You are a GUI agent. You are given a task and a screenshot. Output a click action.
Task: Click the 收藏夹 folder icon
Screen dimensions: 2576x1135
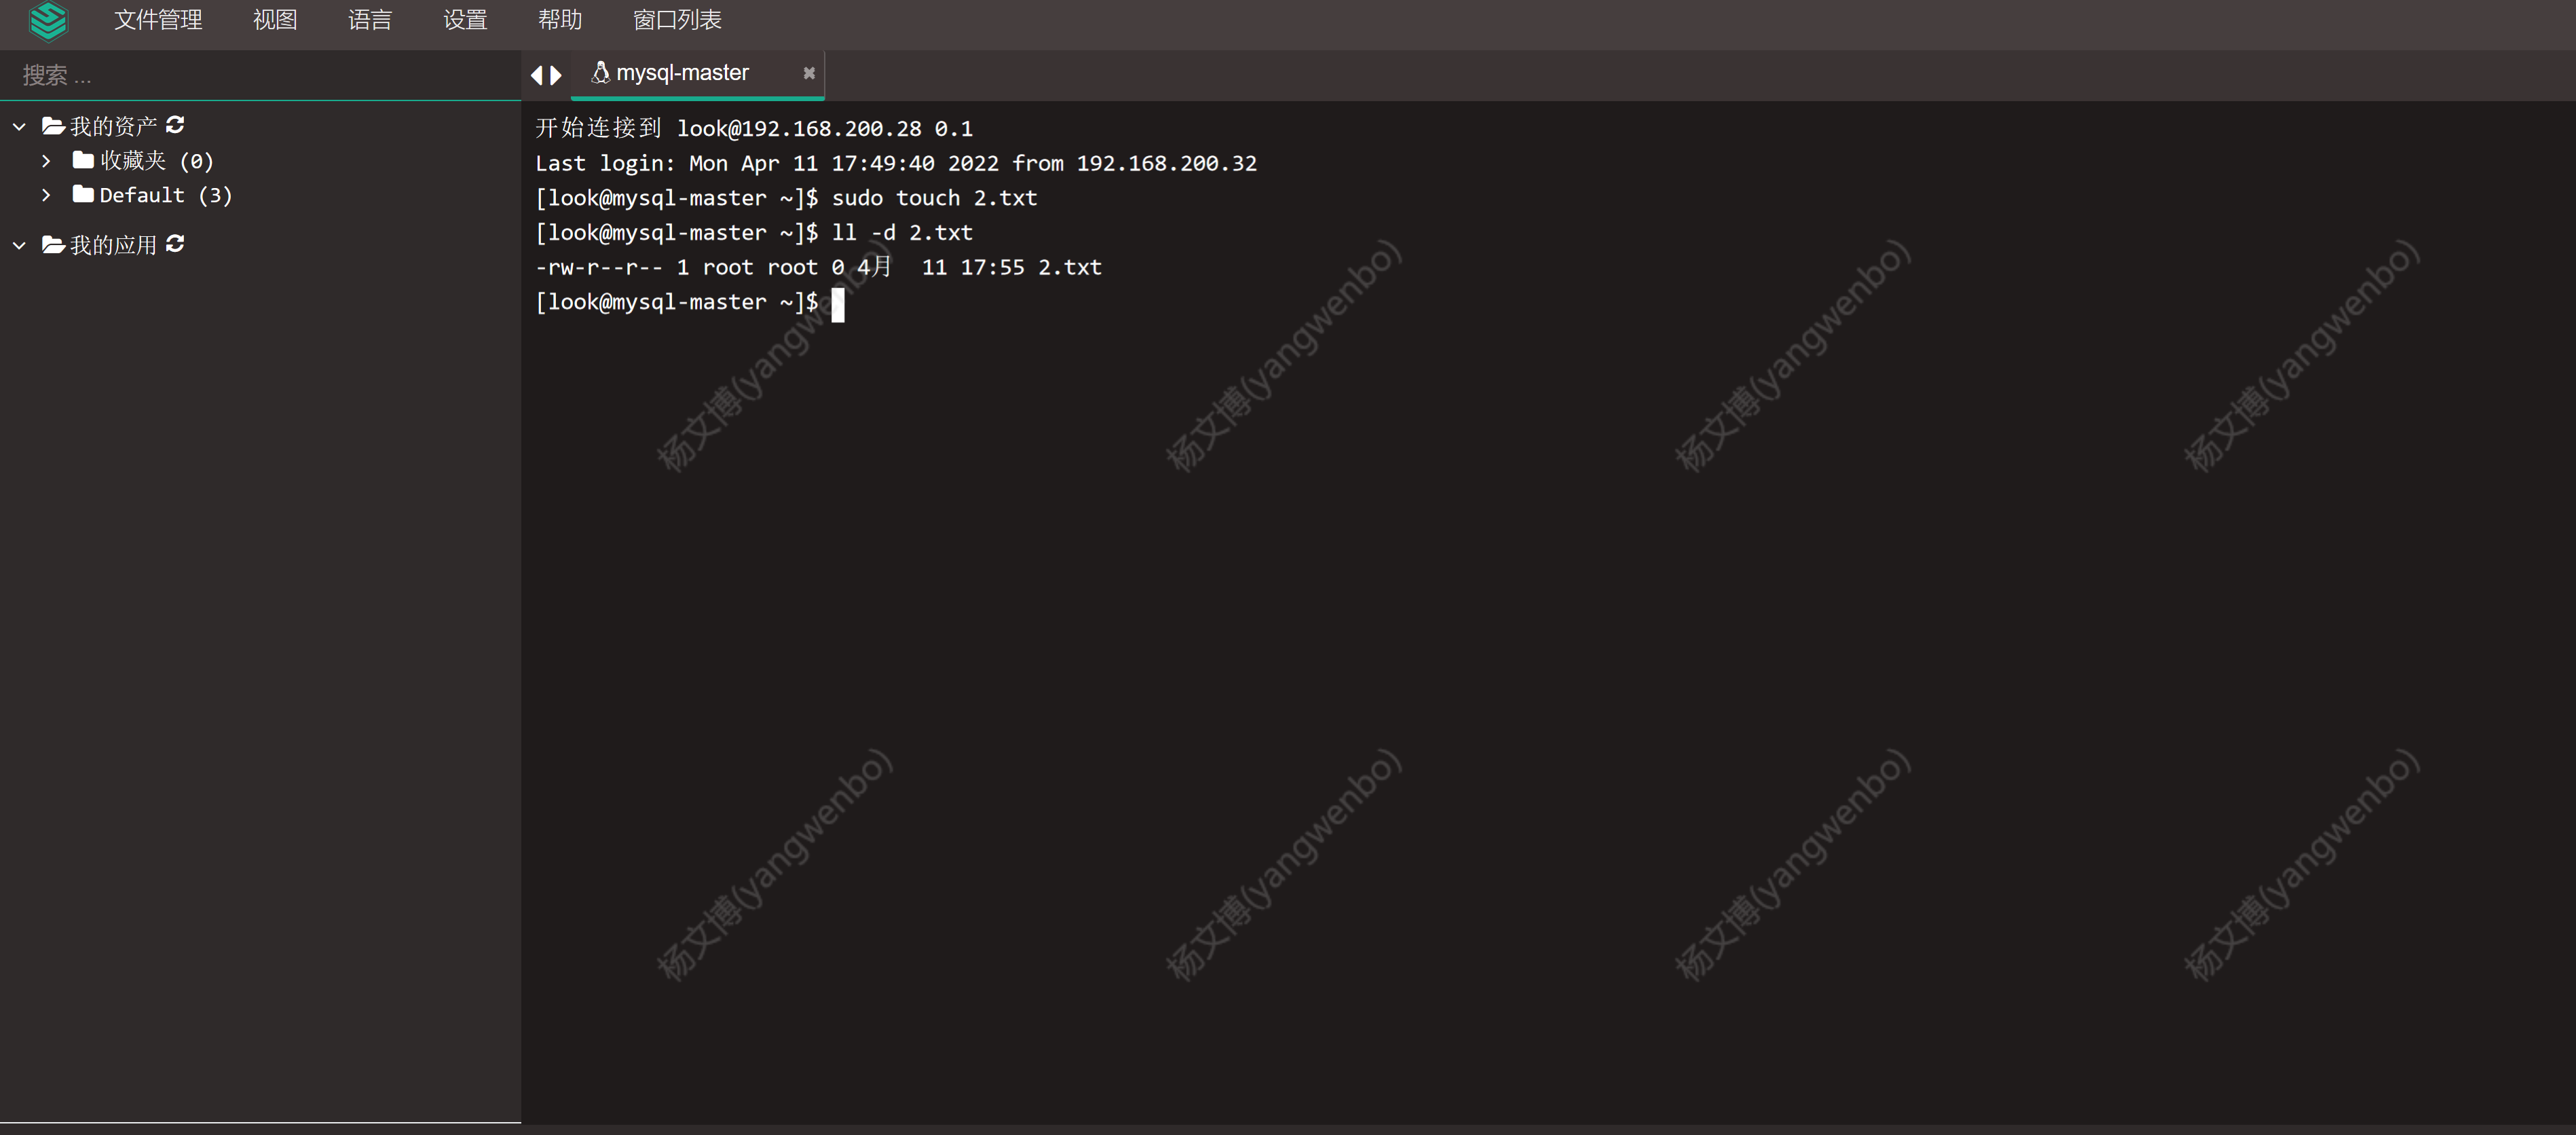(83, 160)
